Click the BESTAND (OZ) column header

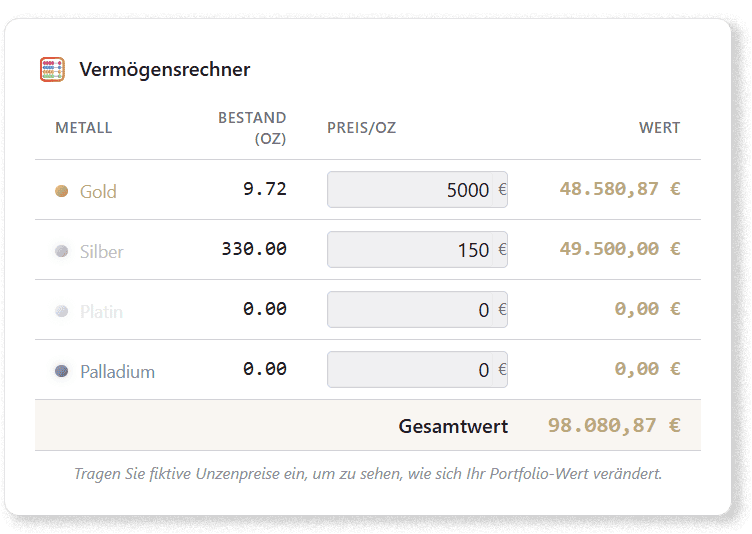tap(252, 128)
